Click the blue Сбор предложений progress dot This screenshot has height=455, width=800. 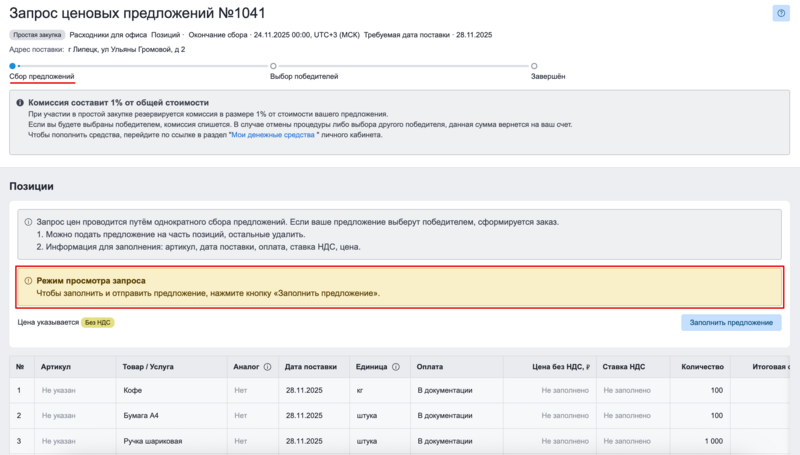pos(12,66)
